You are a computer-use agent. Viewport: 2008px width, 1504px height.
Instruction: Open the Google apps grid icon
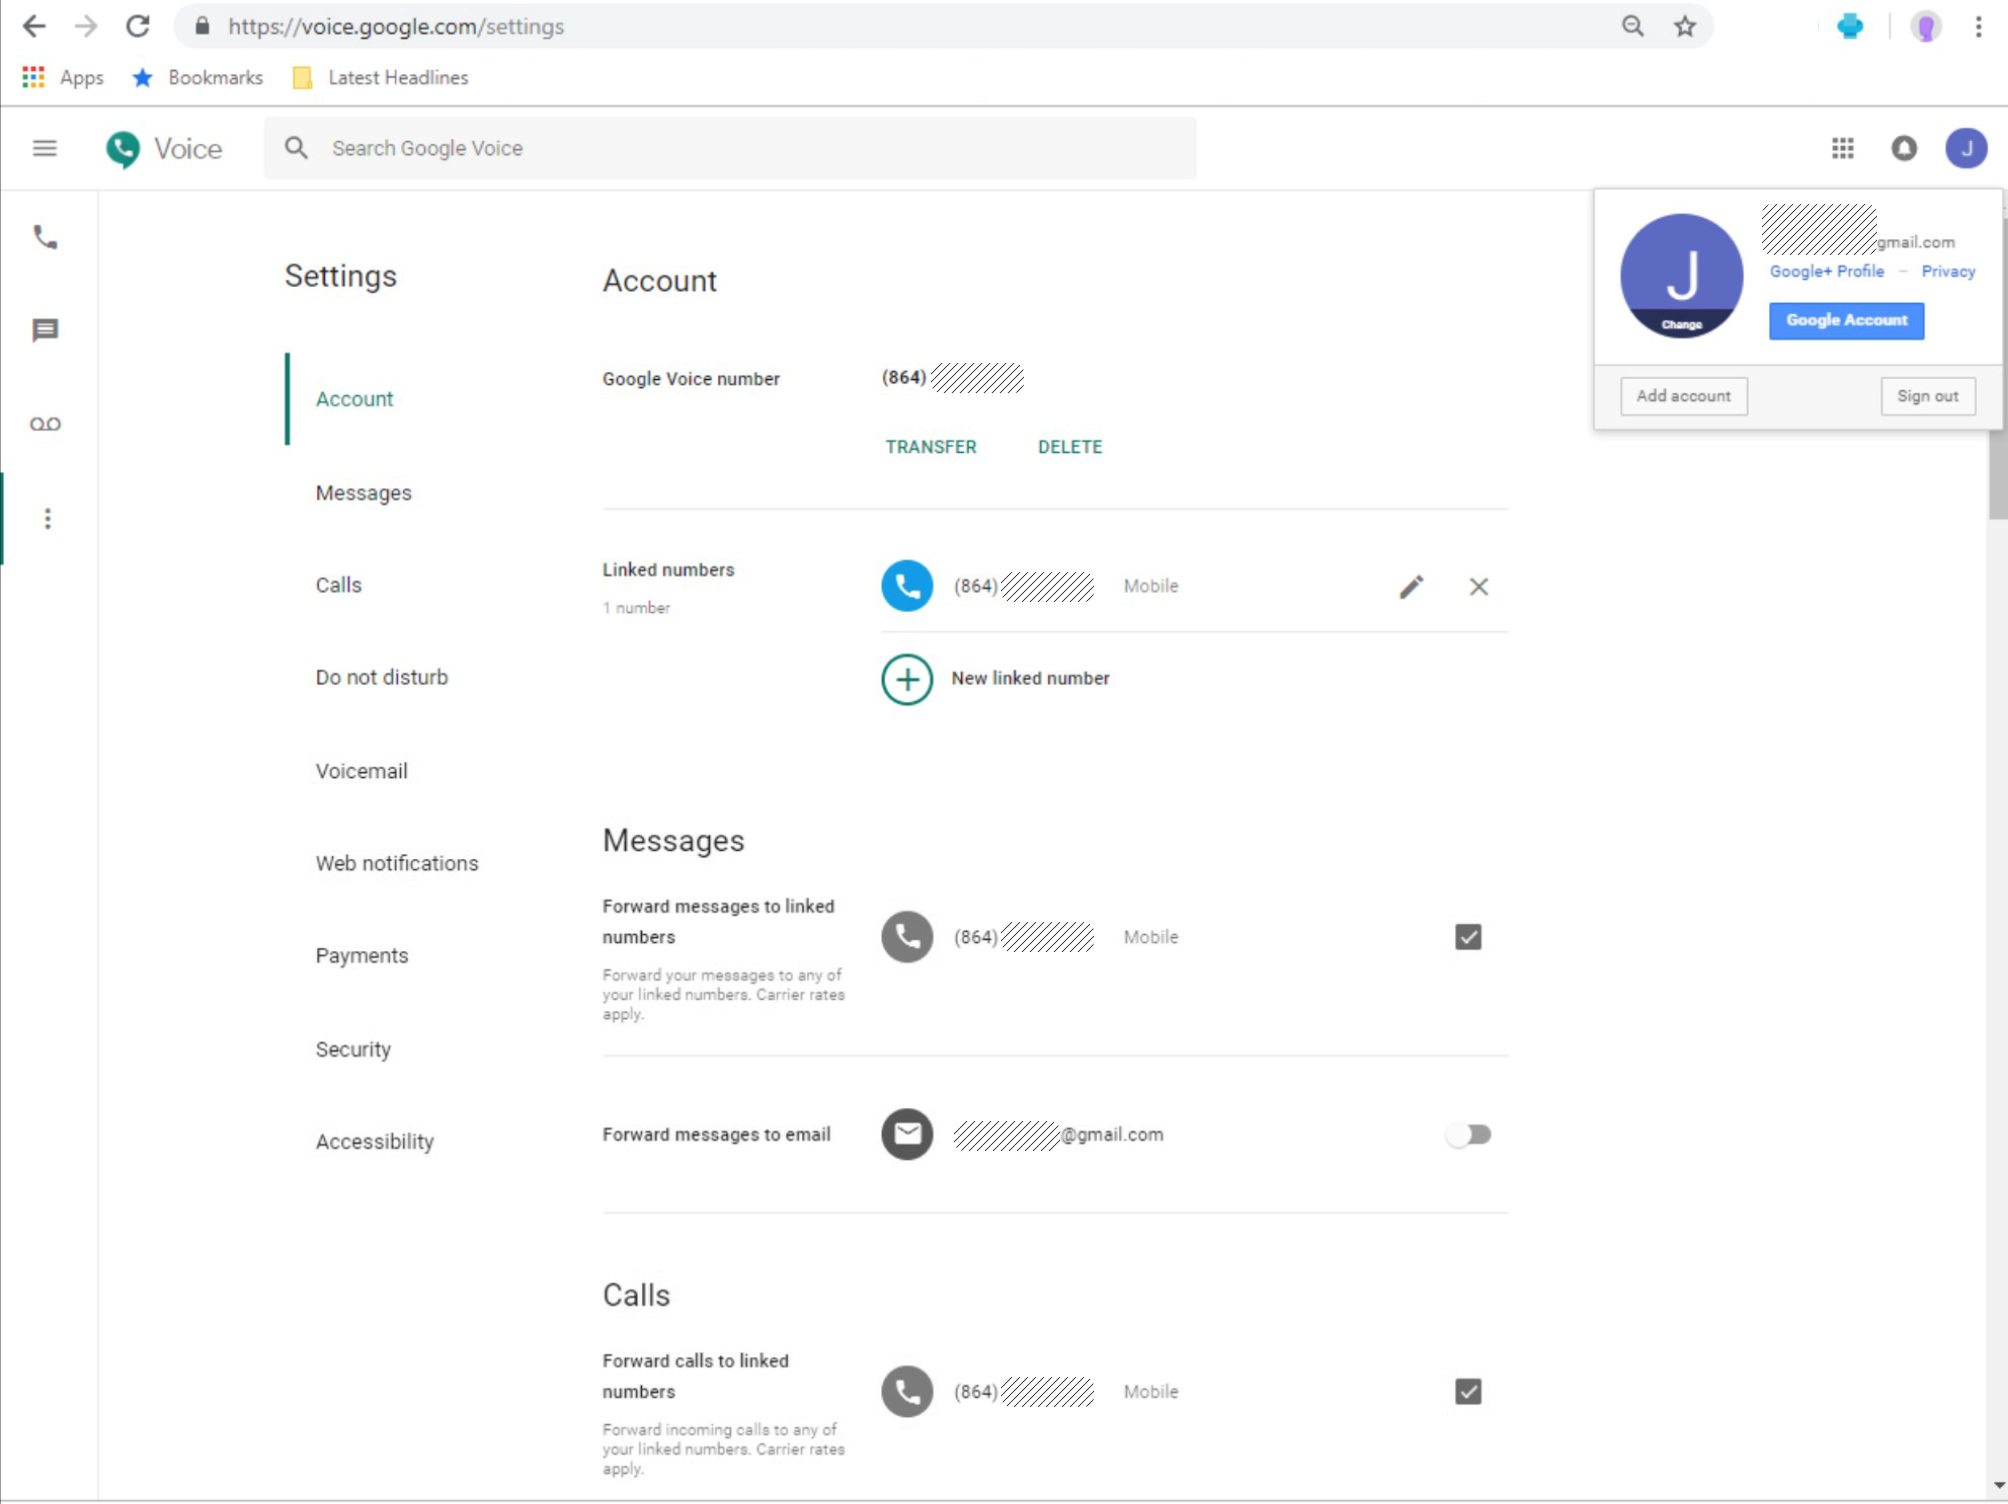[x=1842, y=149]
